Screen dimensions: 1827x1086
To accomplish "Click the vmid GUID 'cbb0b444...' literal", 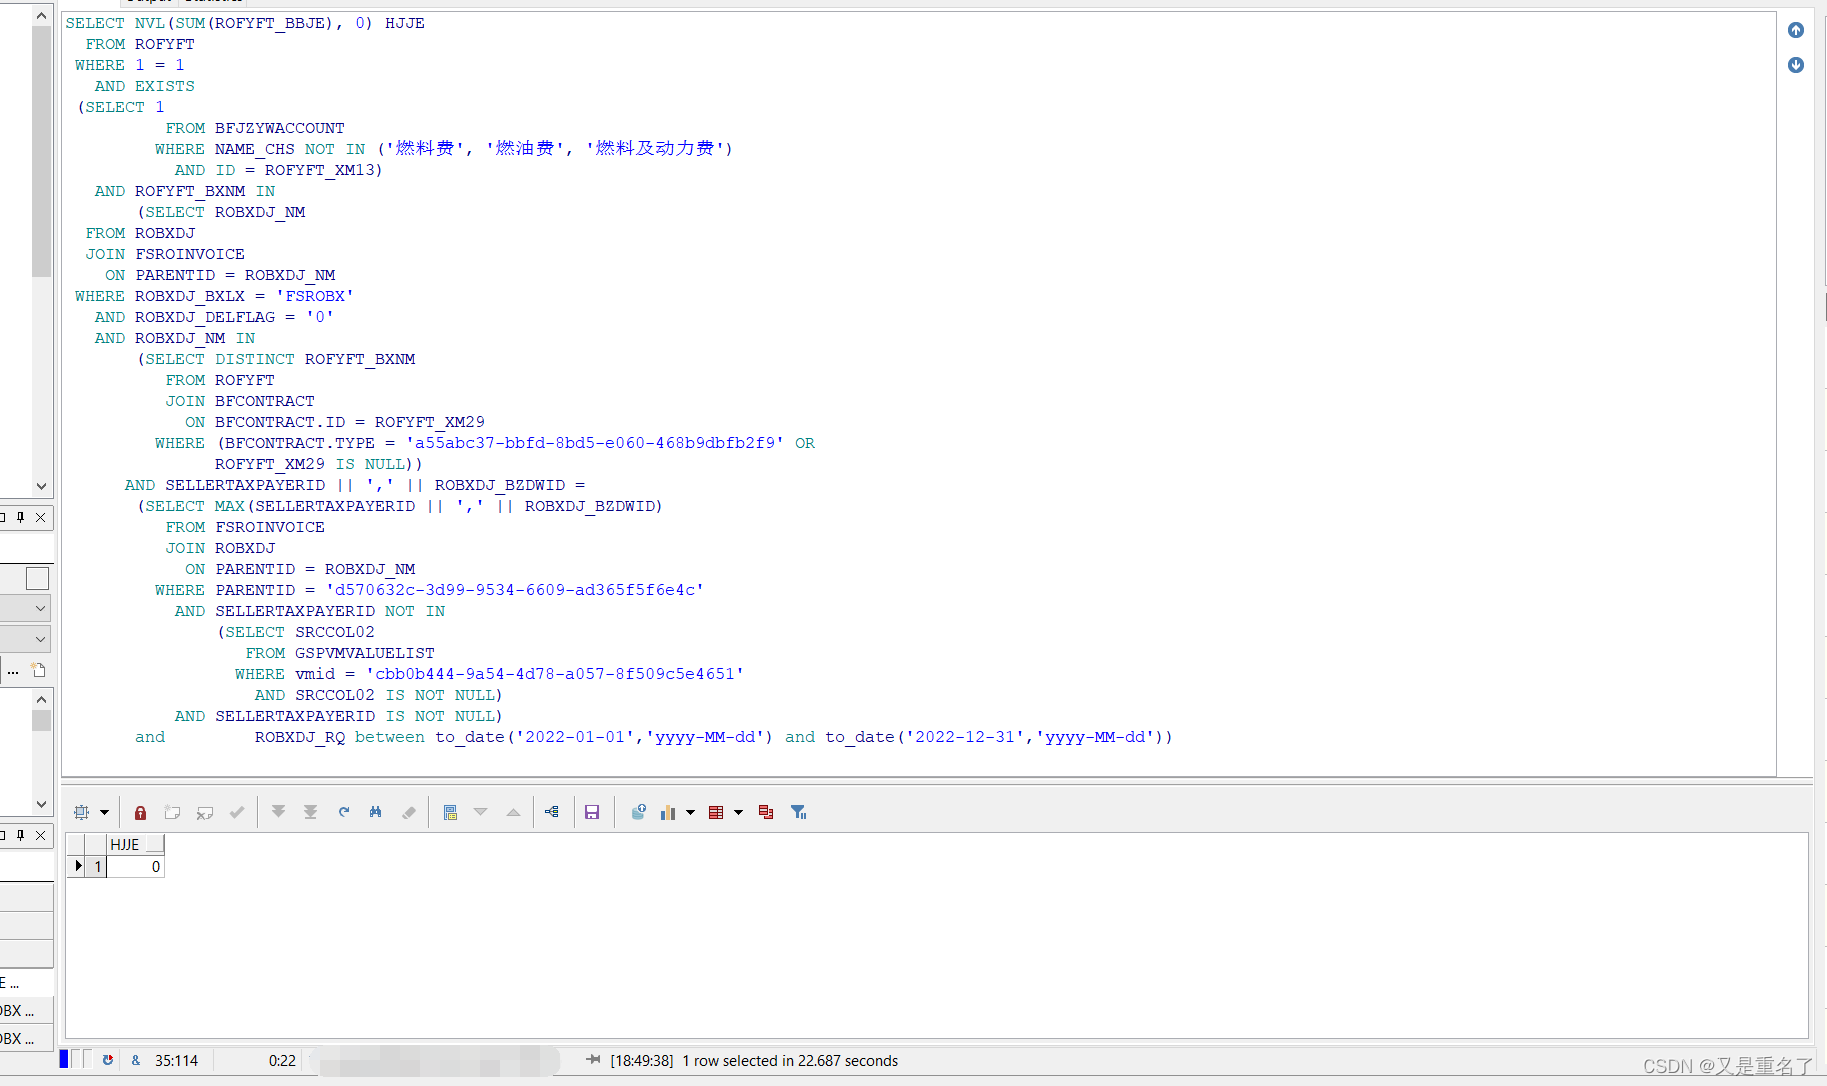I will [555, 675].
